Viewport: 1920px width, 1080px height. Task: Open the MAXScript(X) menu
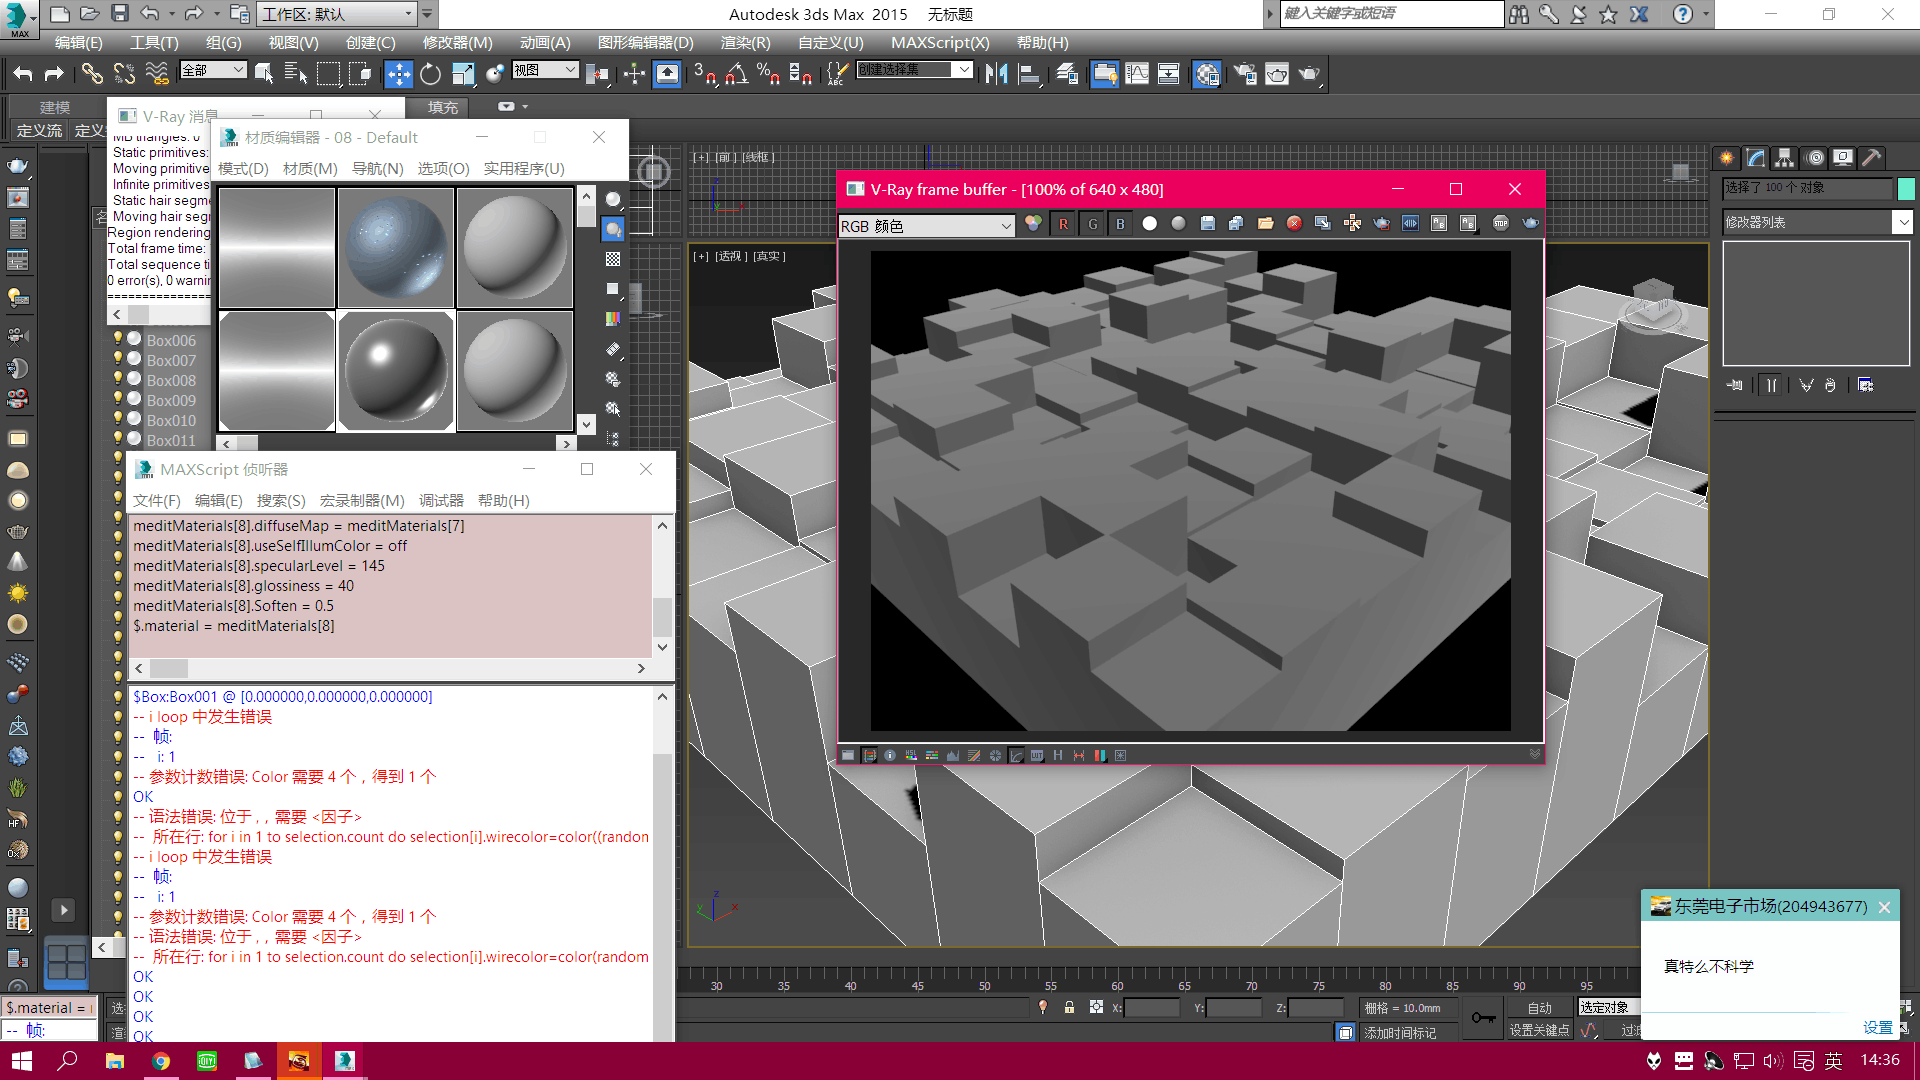(940, 43)
